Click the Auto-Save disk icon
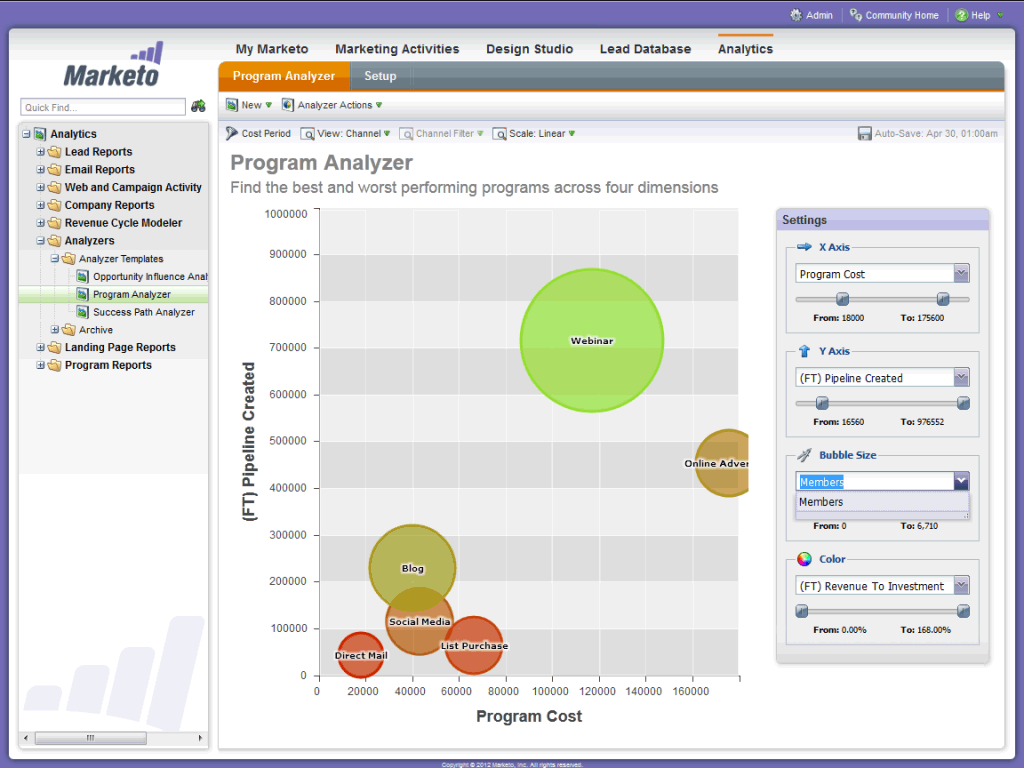This screenshot has width=1024, height=768. 864,133
